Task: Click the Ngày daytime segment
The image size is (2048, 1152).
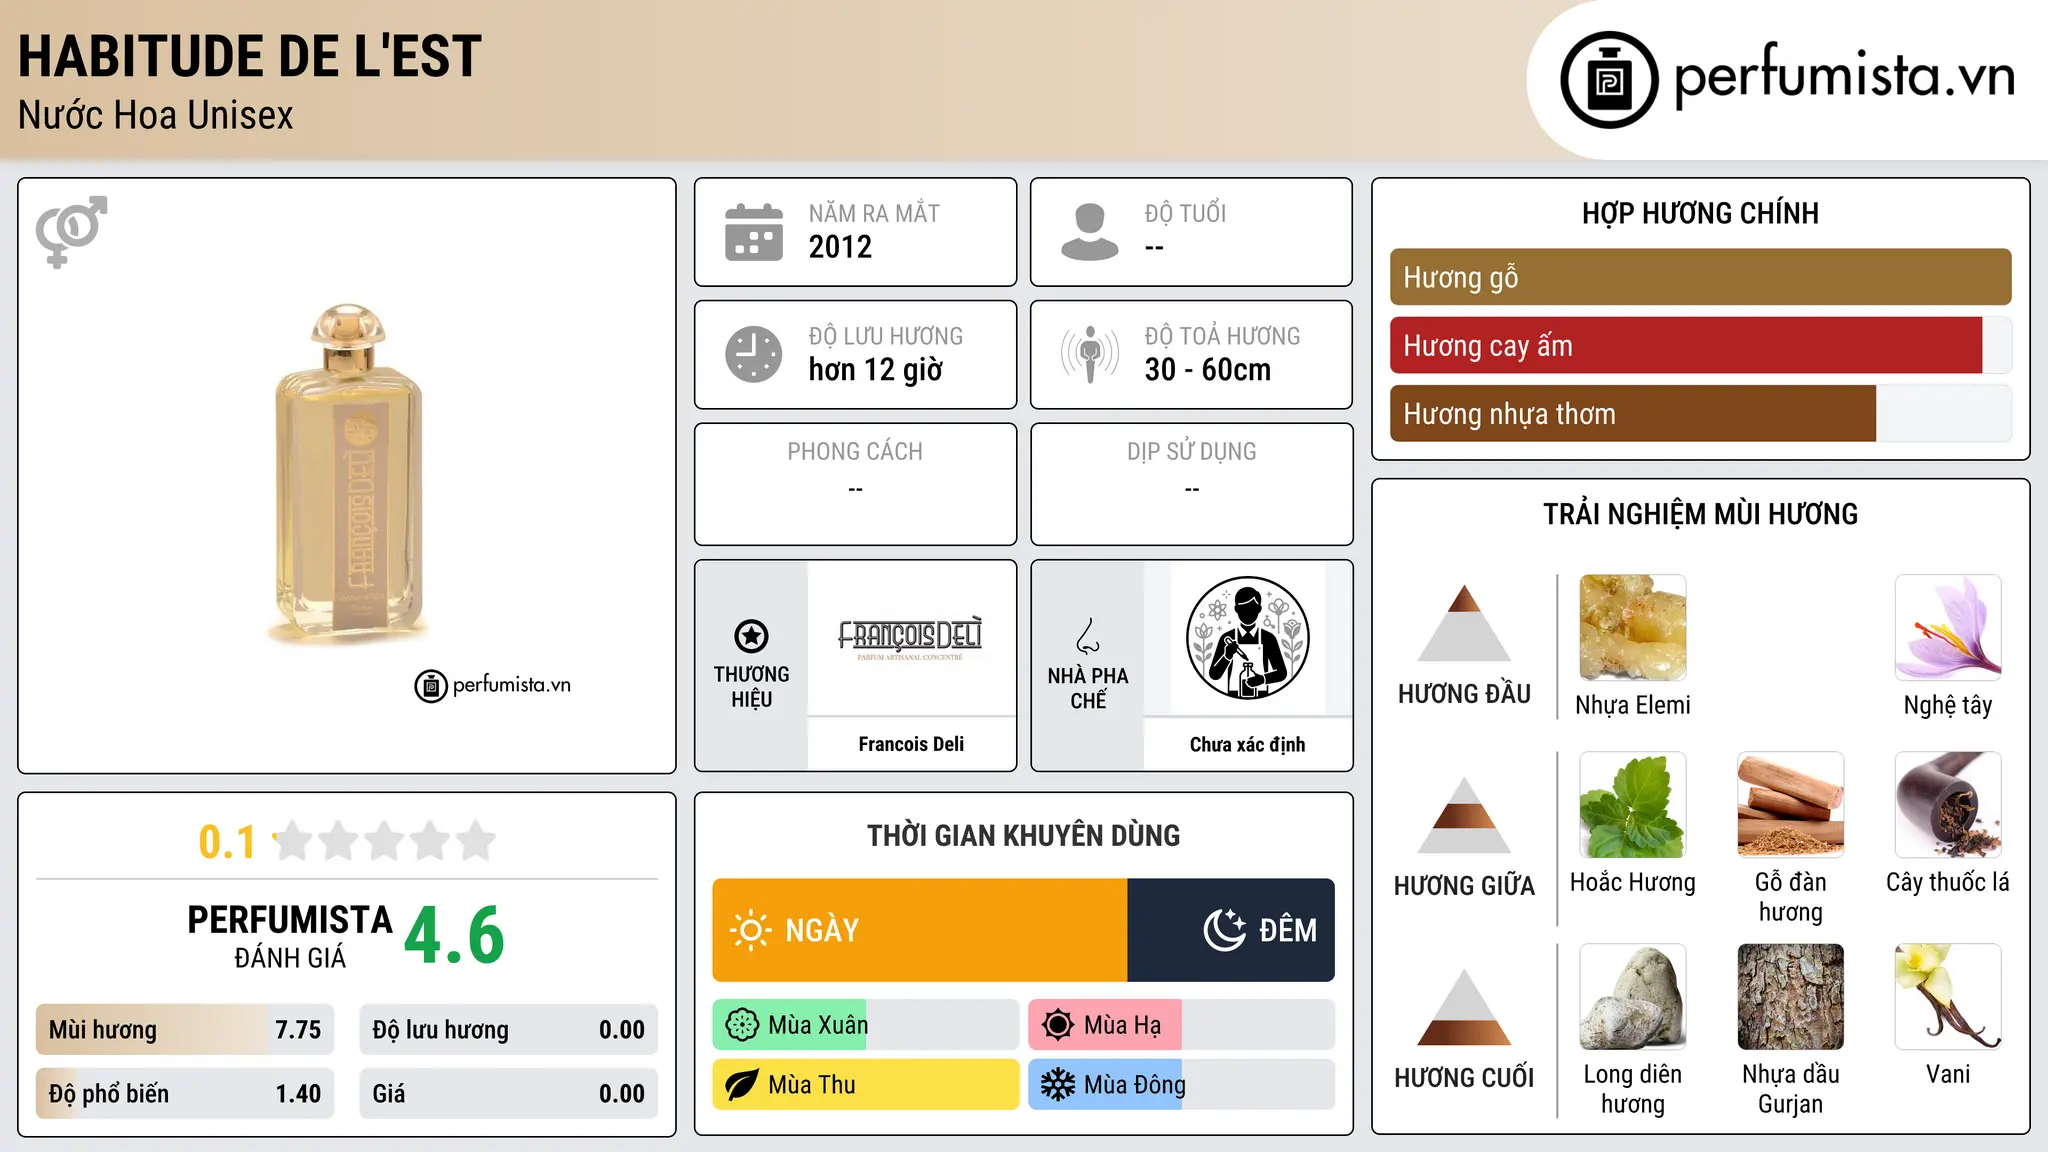Action: [920, 930]
